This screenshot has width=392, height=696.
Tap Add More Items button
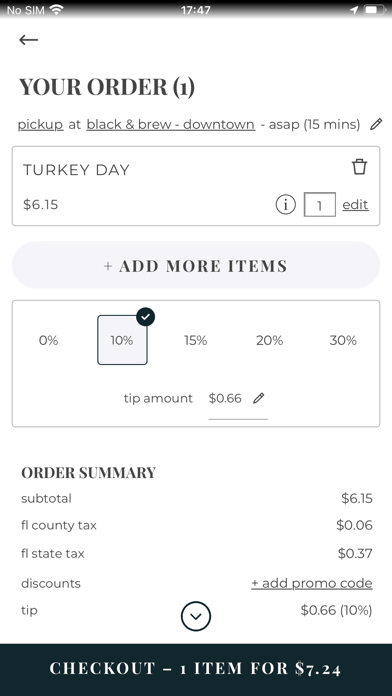(196, 265)
